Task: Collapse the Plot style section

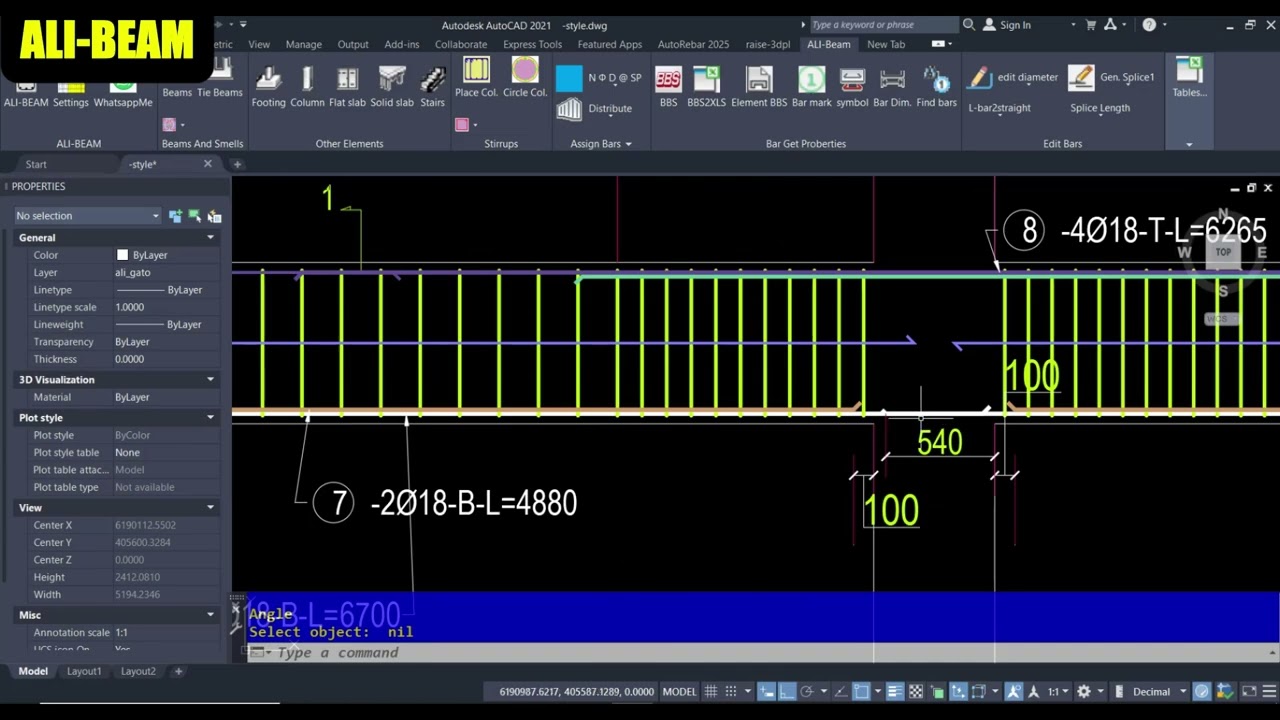Action: point(210,418)
